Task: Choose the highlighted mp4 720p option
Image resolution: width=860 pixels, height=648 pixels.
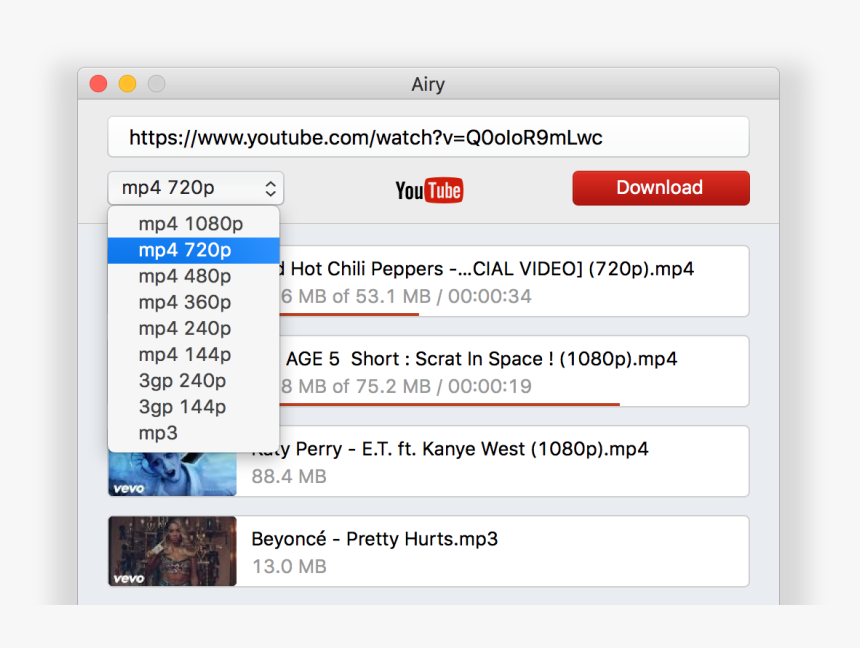Action: point(194,250)
